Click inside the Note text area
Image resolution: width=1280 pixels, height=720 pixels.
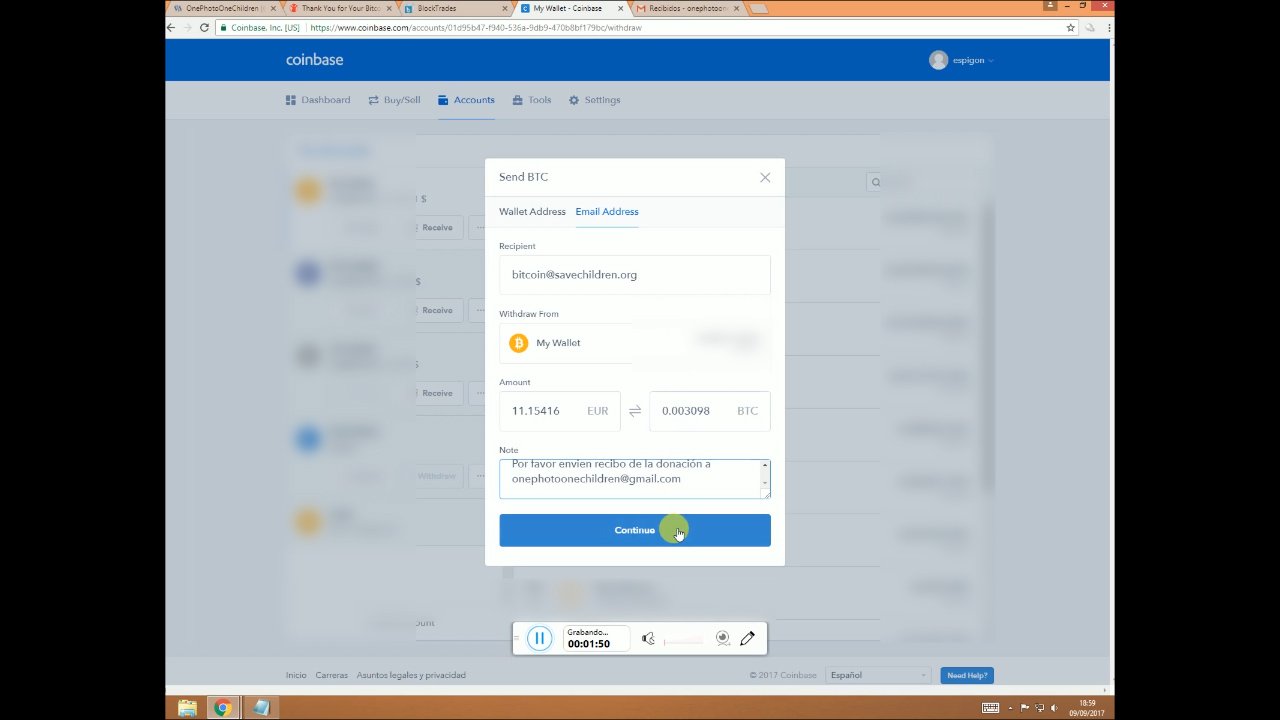[x=635, y=479]
